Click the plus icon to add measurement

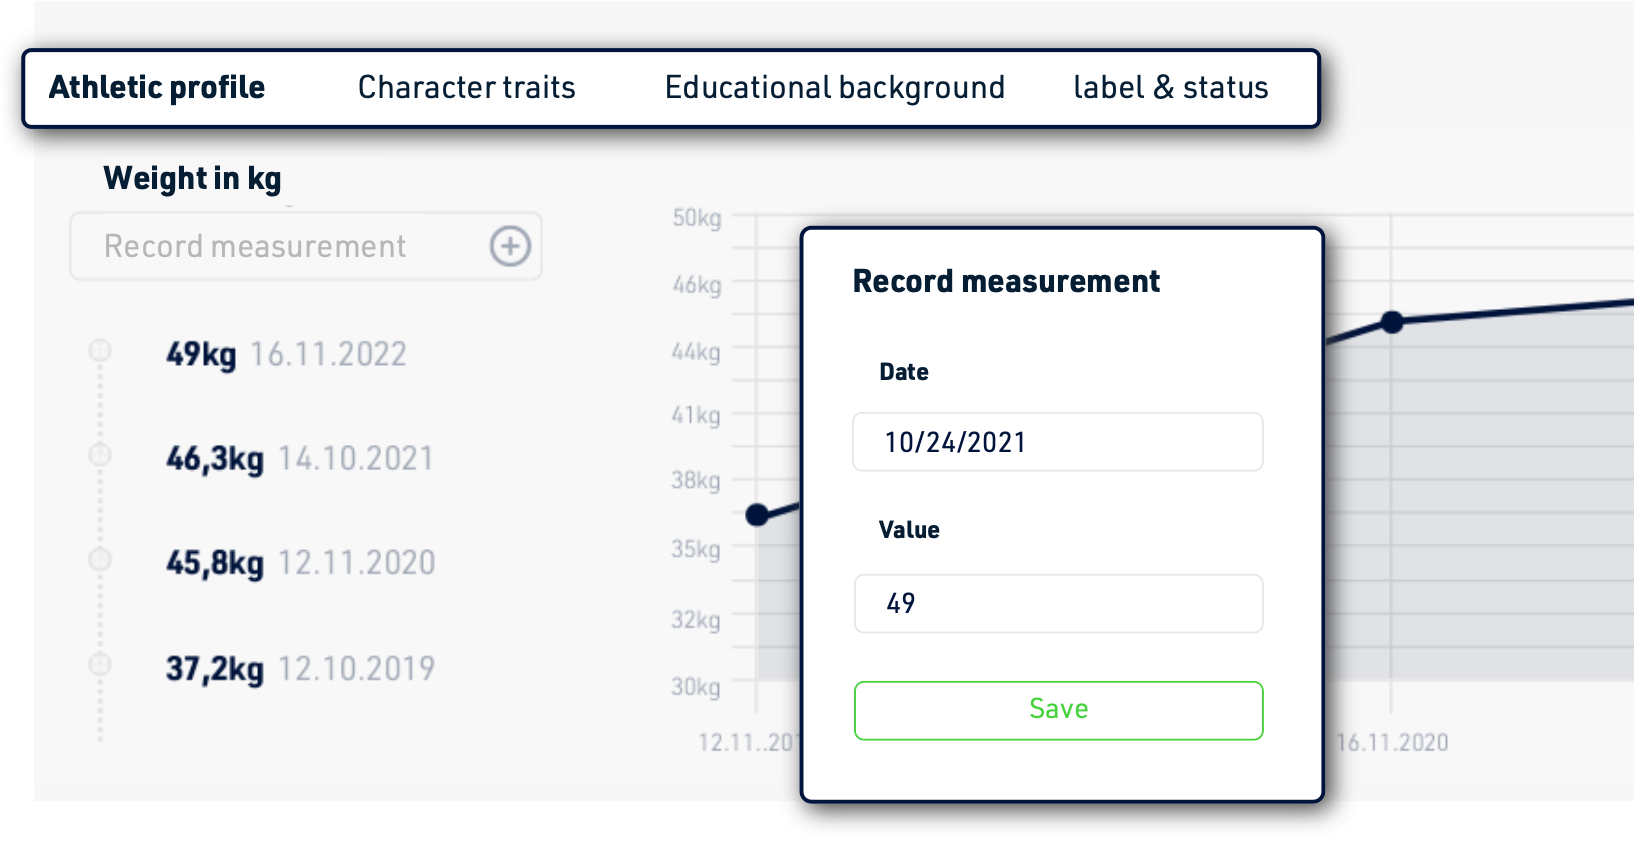point(510,246)
